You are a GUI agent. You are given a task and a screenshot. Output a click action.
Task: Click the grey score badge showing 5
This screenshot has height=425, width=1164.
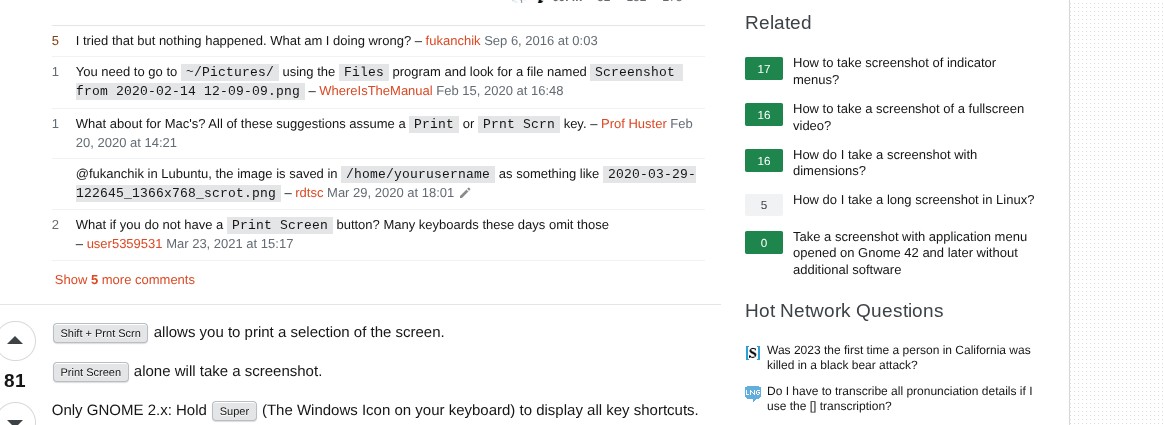tap(764, 205)
